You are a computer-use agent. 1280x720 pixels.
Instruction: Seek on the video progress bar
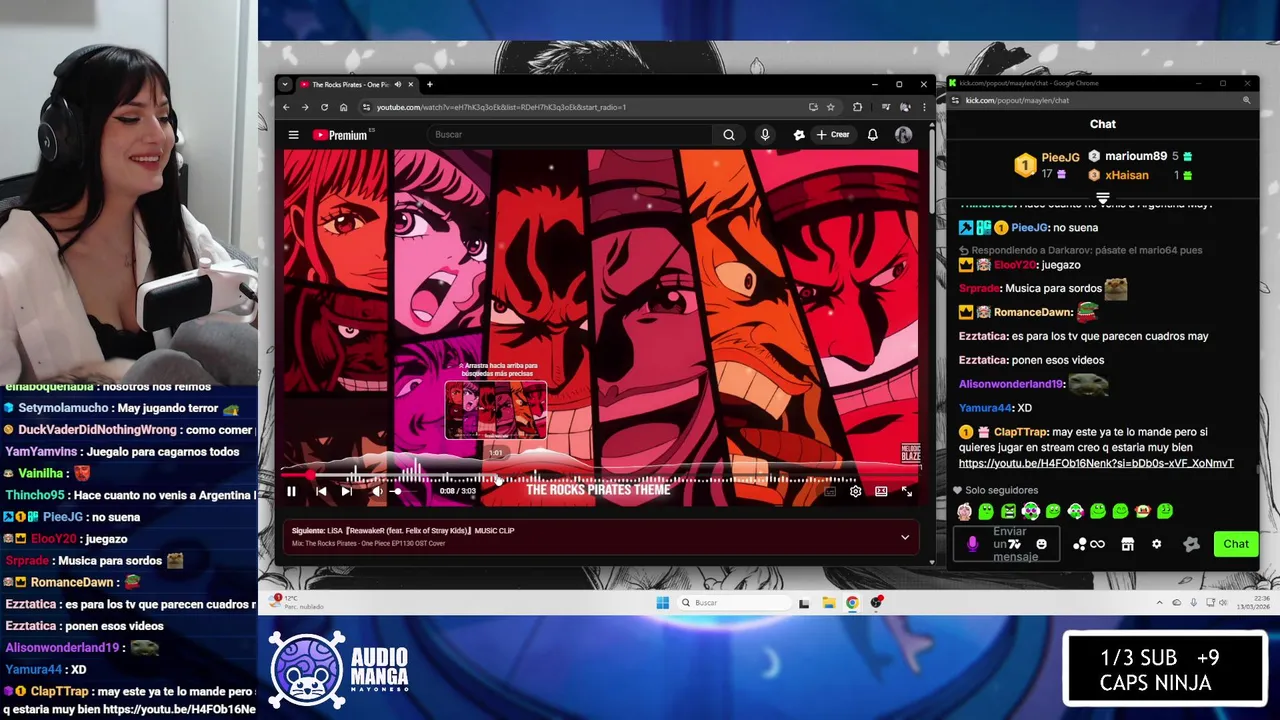tap(600, 474)
